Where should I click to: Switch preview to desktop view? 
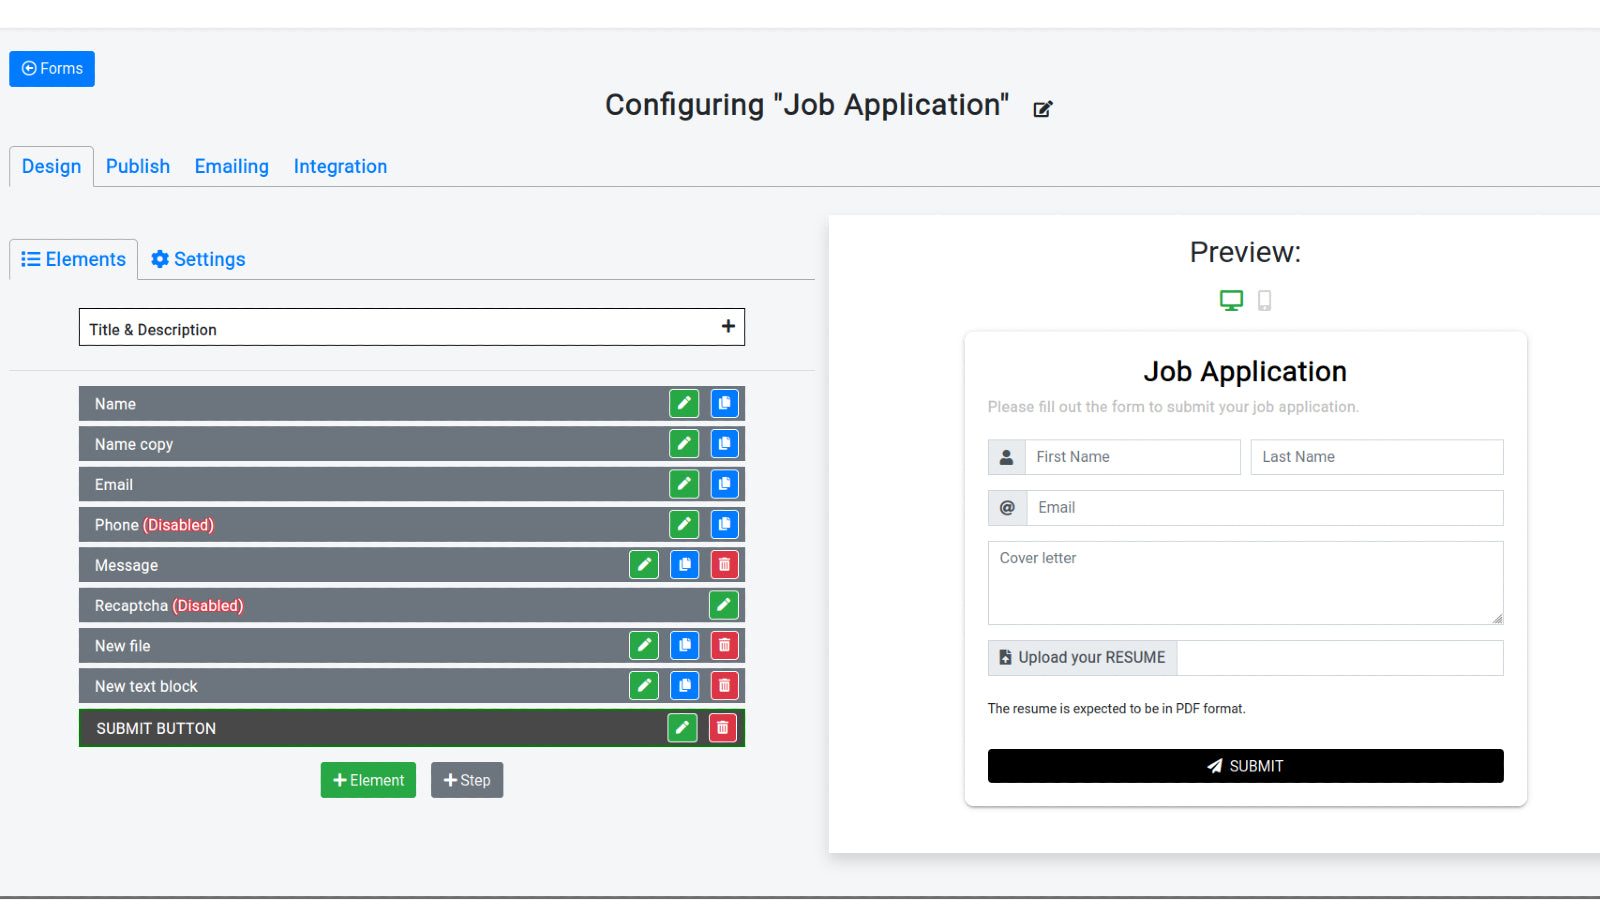pyautogui.click(x=1231, y=300)
